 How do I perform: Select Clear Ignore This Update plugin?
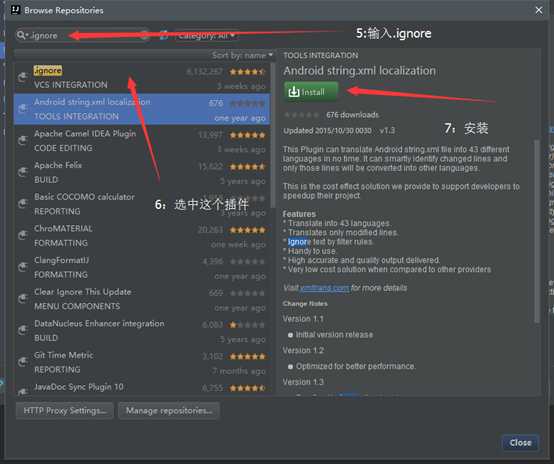142,299
